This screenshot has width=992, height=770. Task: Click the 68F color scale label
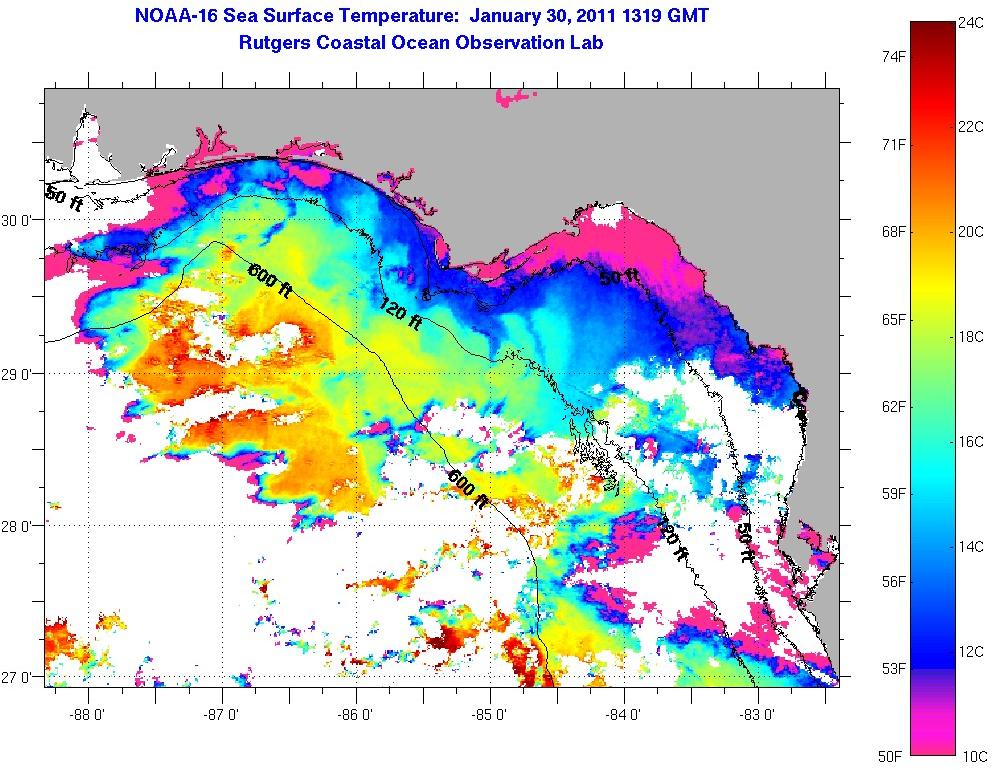pyautogui.click(x=894, y=232)
